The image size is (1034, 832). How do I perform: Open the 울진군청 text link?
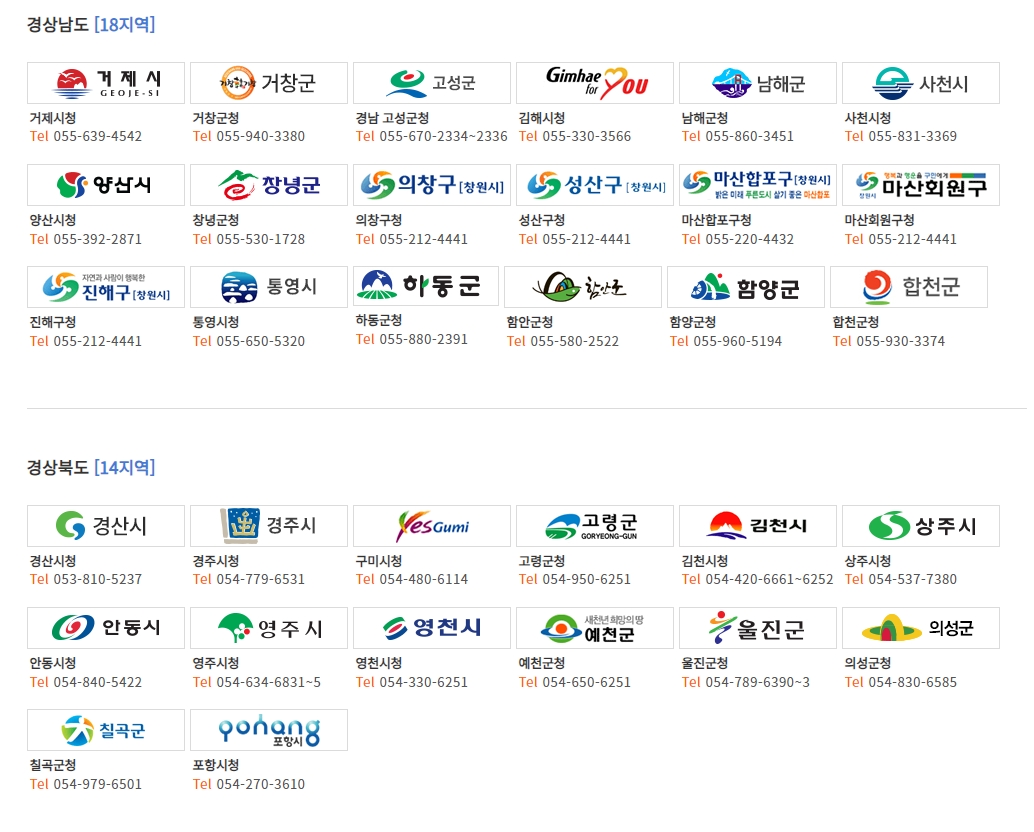point(705,663)
